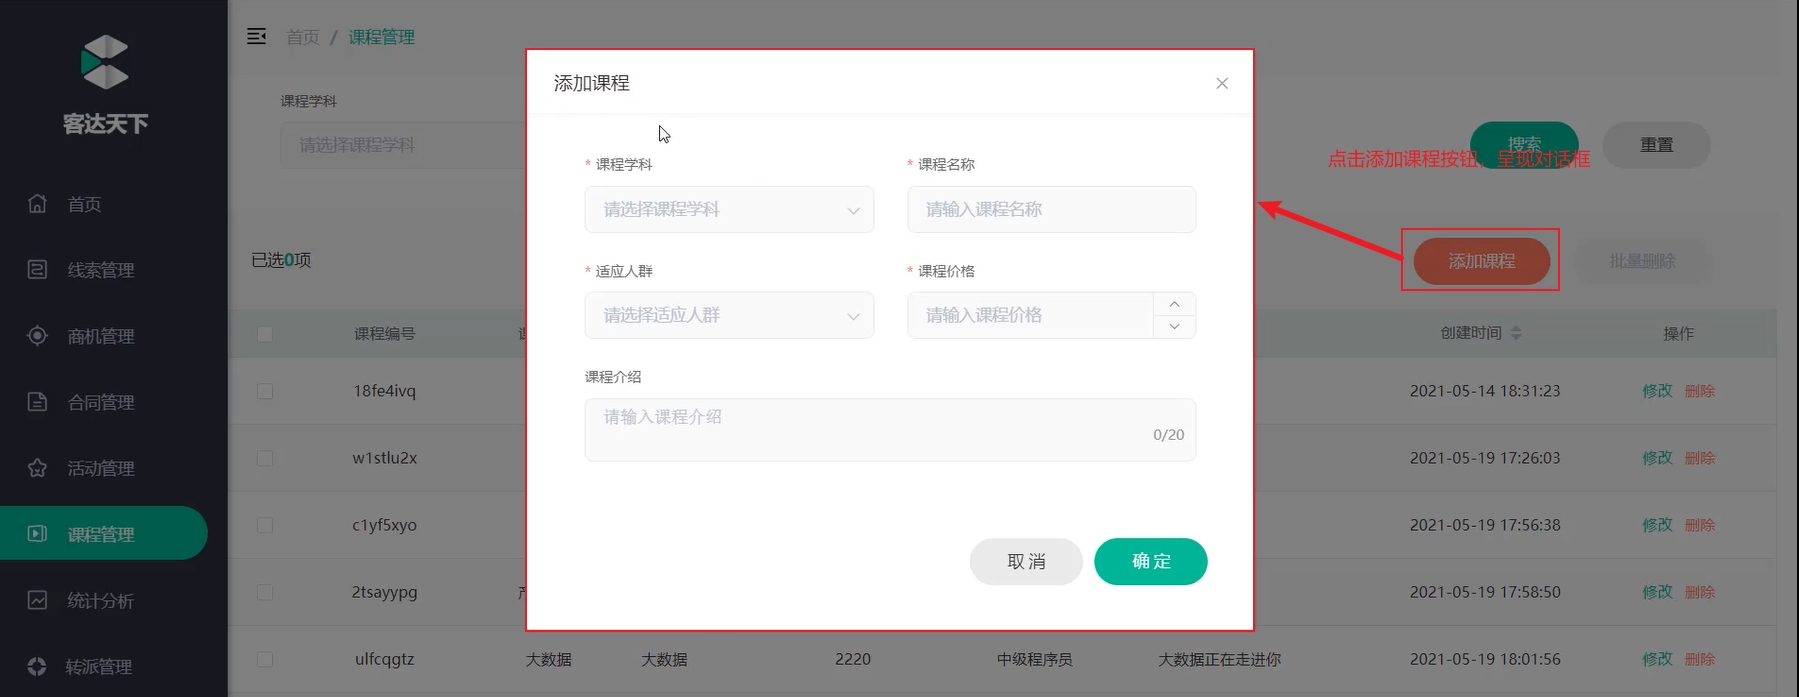The width and height of the screenshot is (1799, 697).
Task: Close the 添加课程 dialog with X
Action: point(1221,83)
